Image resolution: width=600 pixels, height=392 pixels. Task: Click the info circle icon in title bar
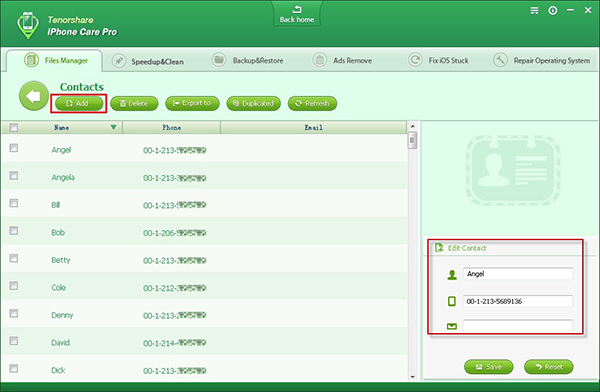tap(553, 11)
